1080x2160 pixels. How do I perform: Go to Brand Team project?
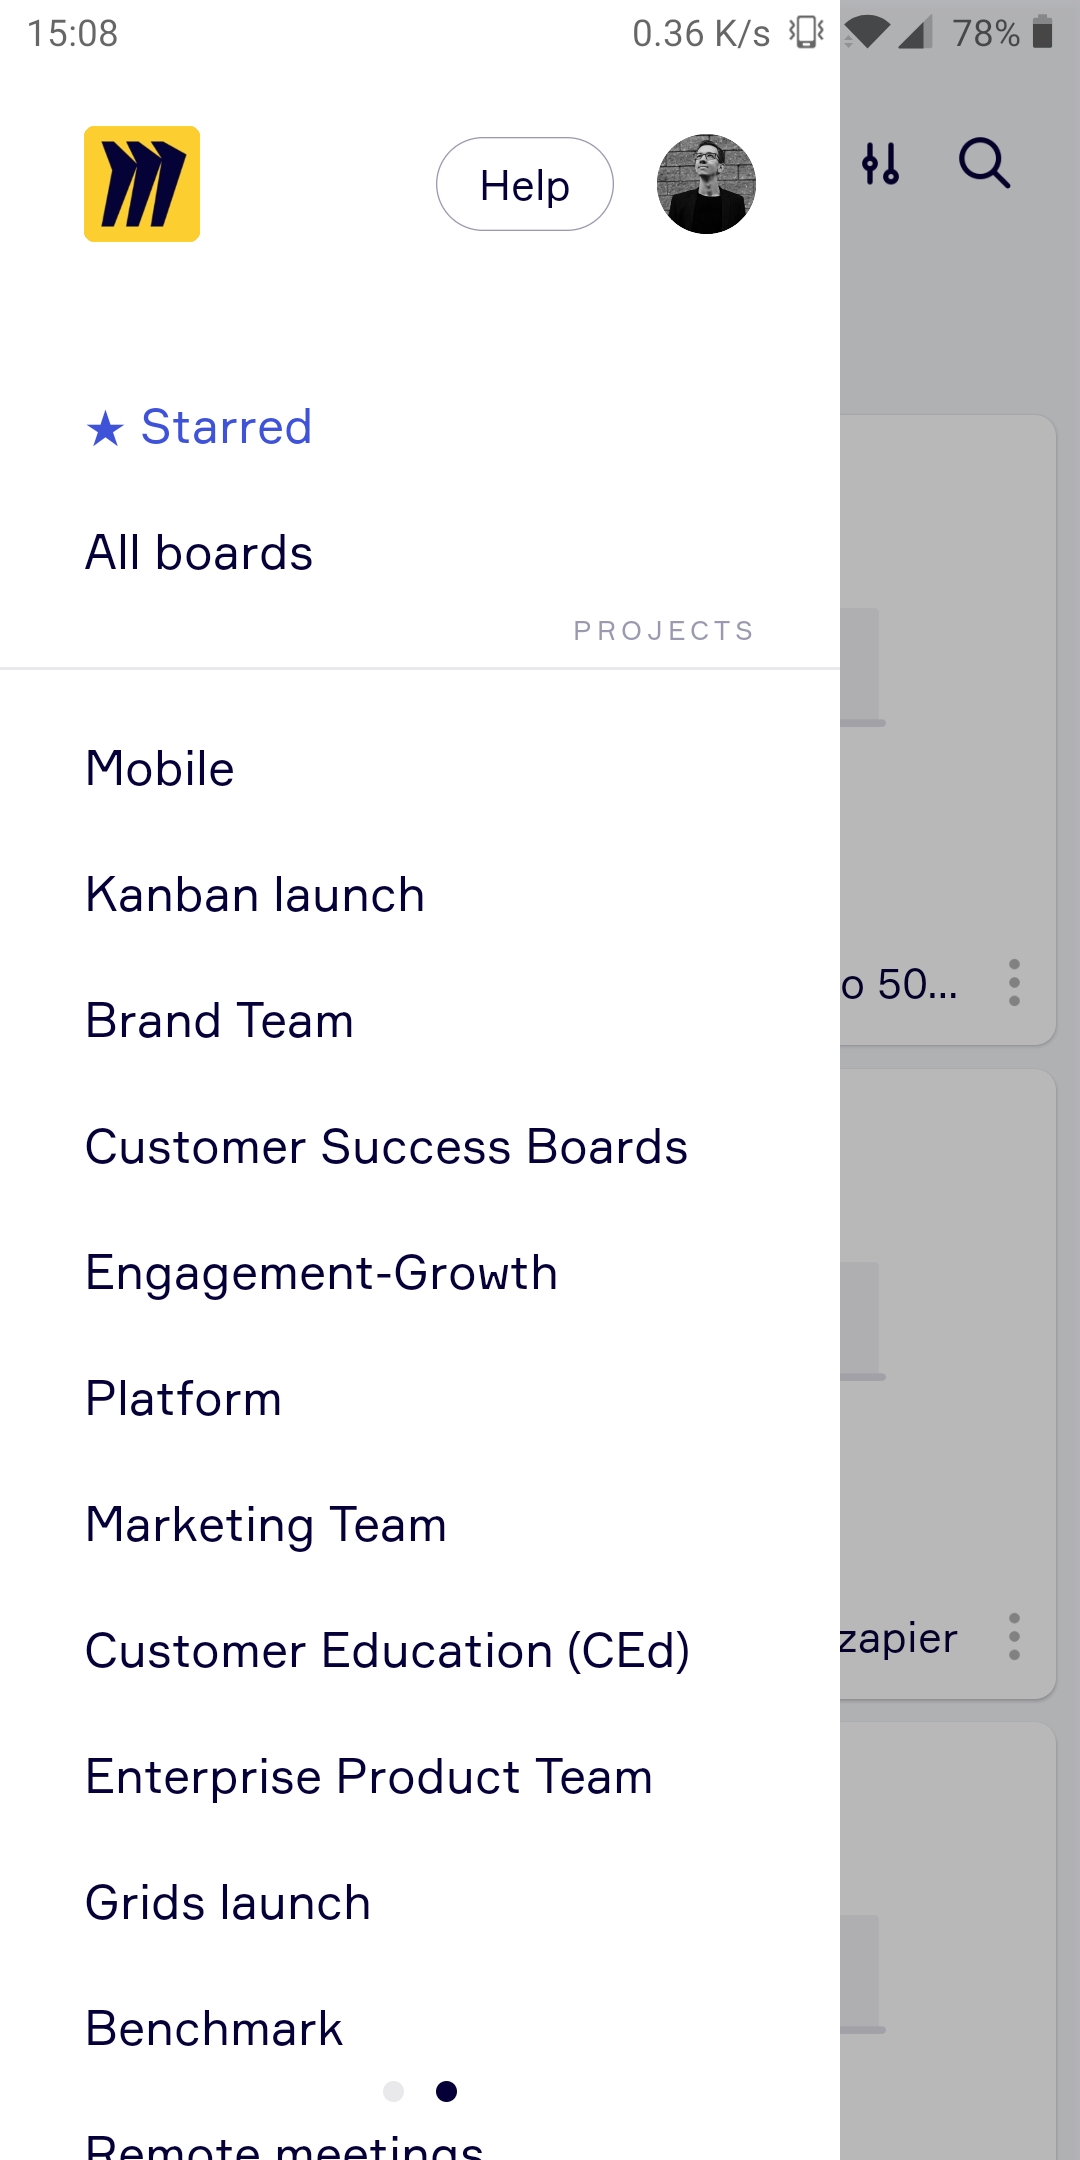220,1021
